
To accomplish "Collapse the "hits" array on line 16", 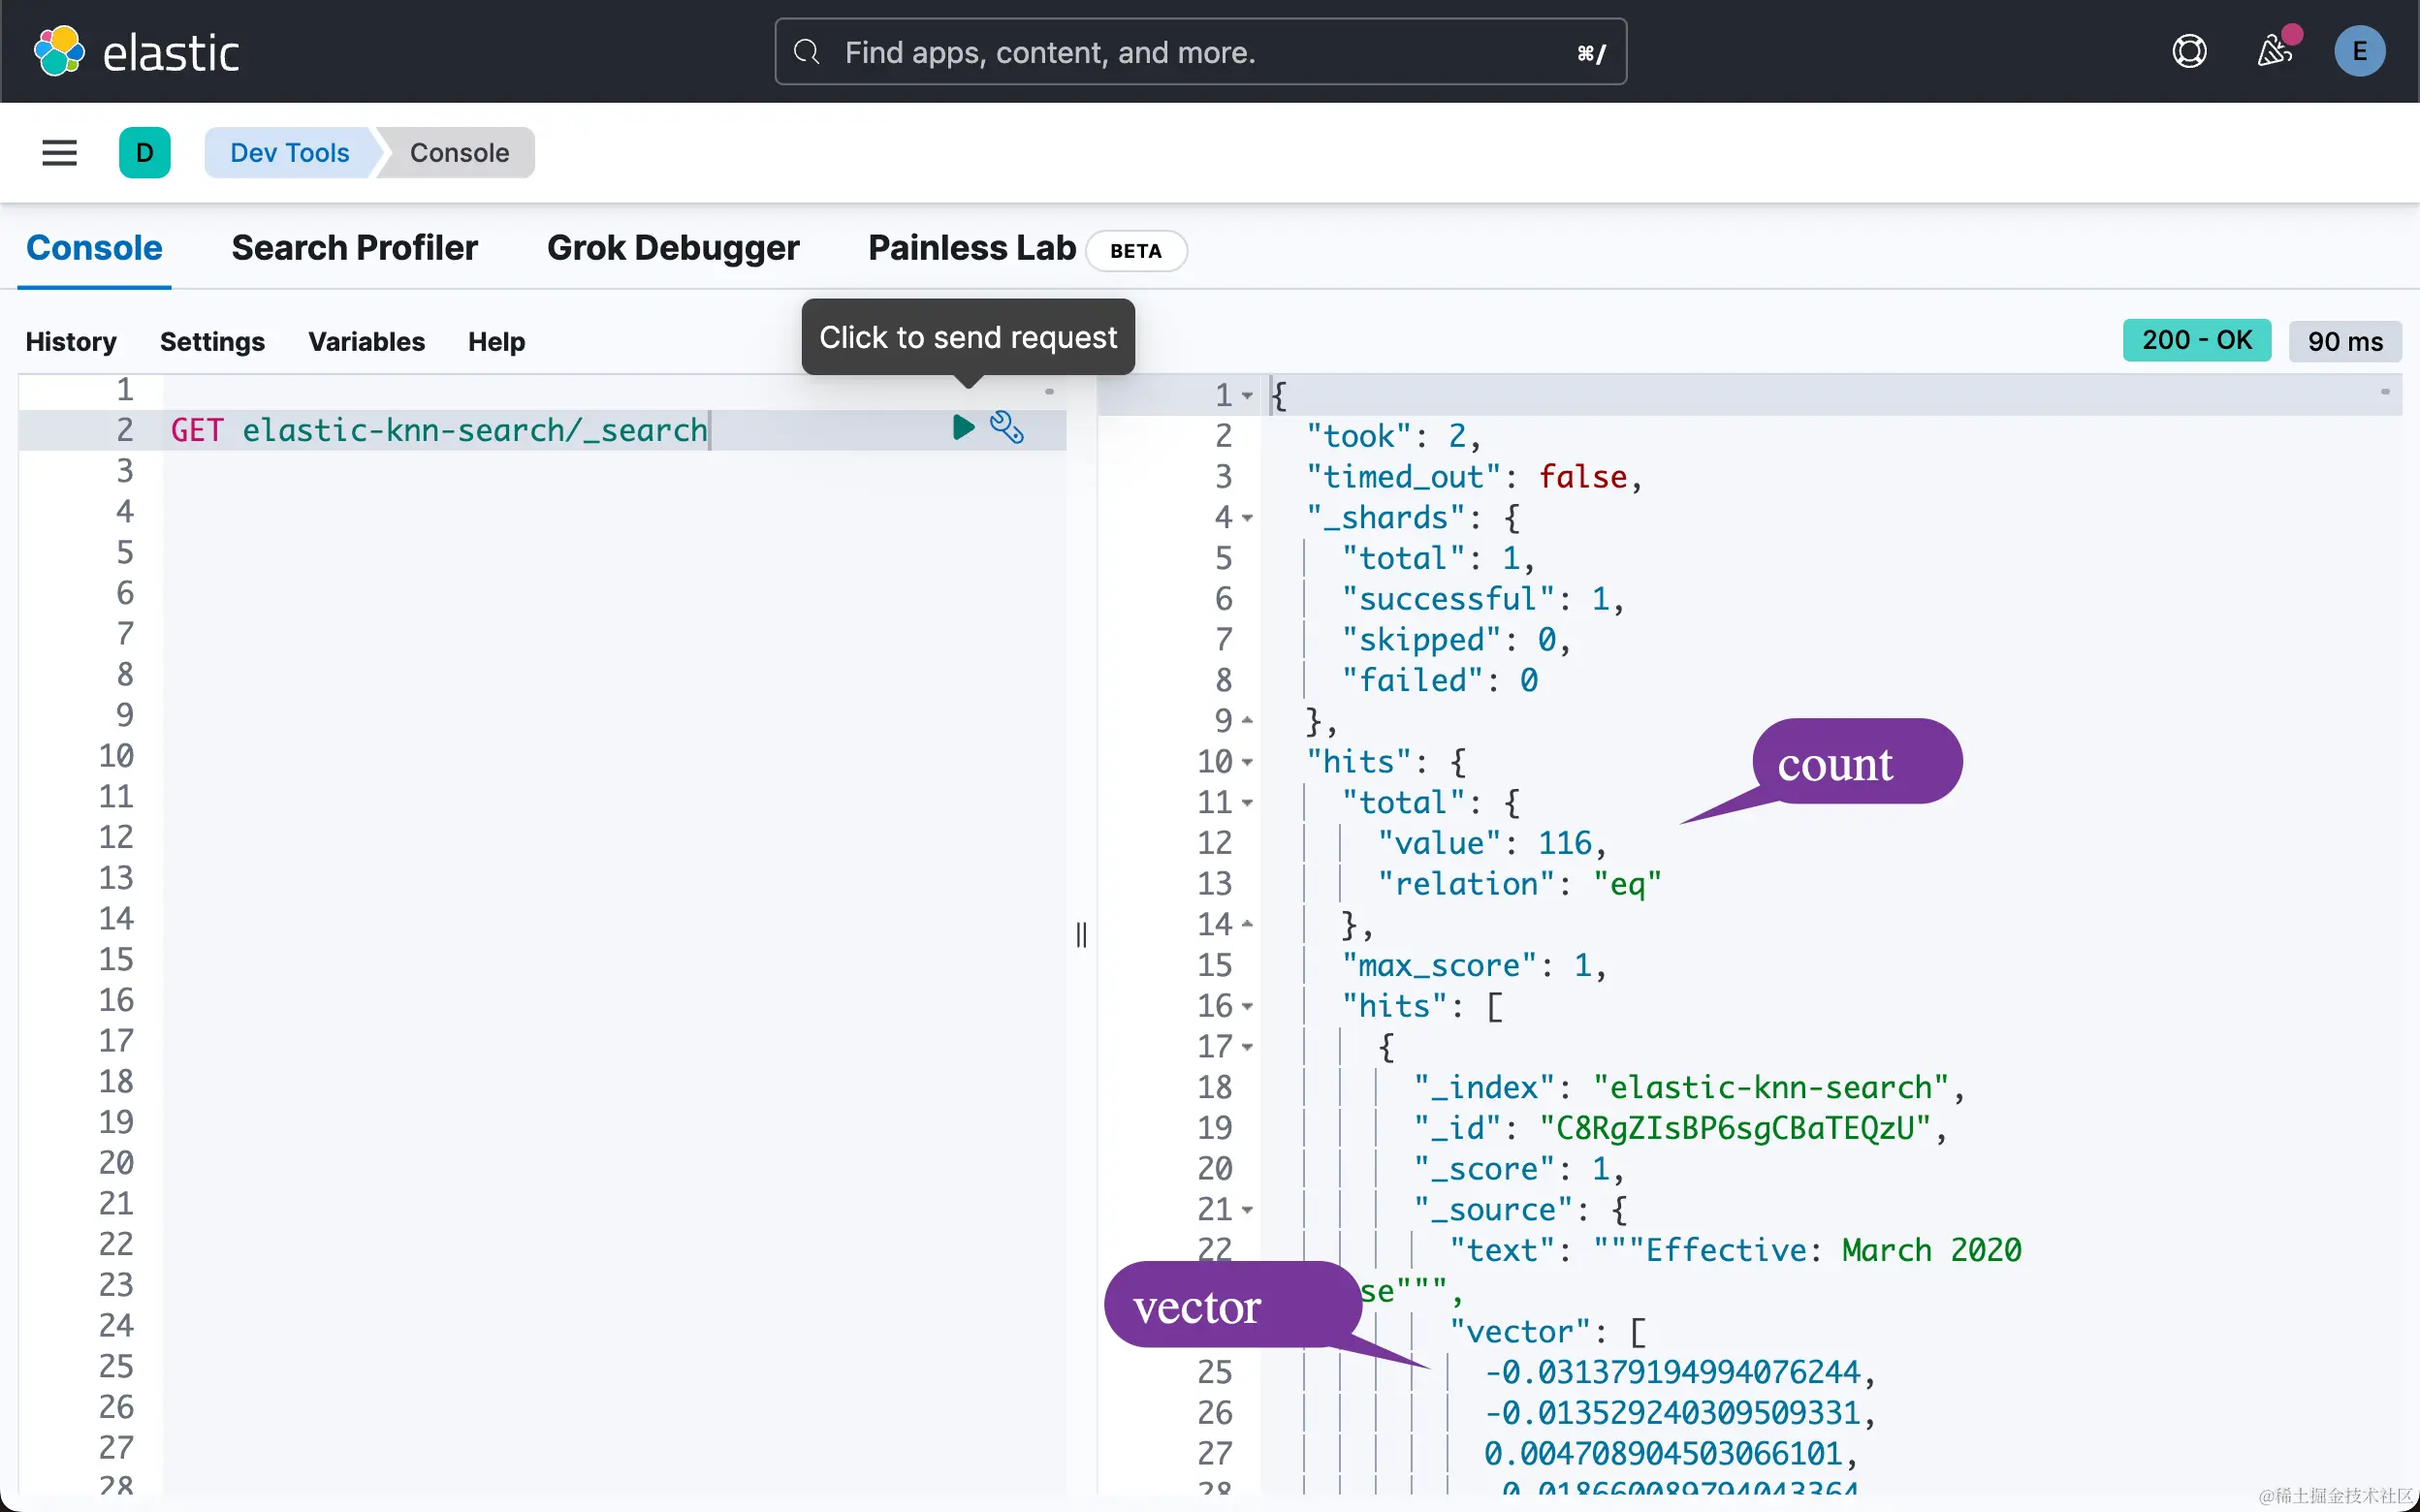I will coord(1247,1006).
